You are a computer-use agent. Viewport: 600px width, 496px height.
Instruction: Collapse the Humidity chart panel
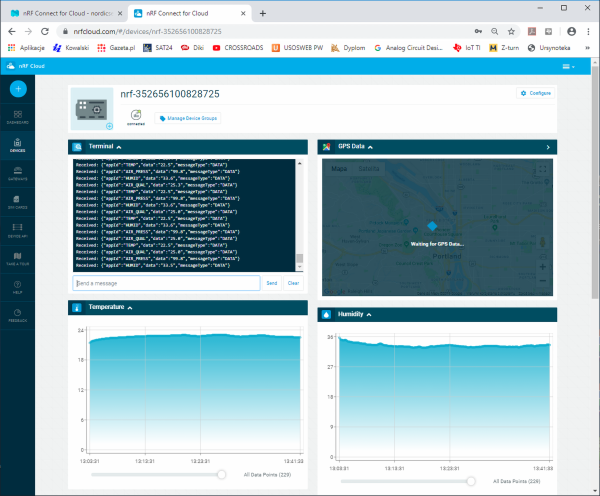(370, 314)
